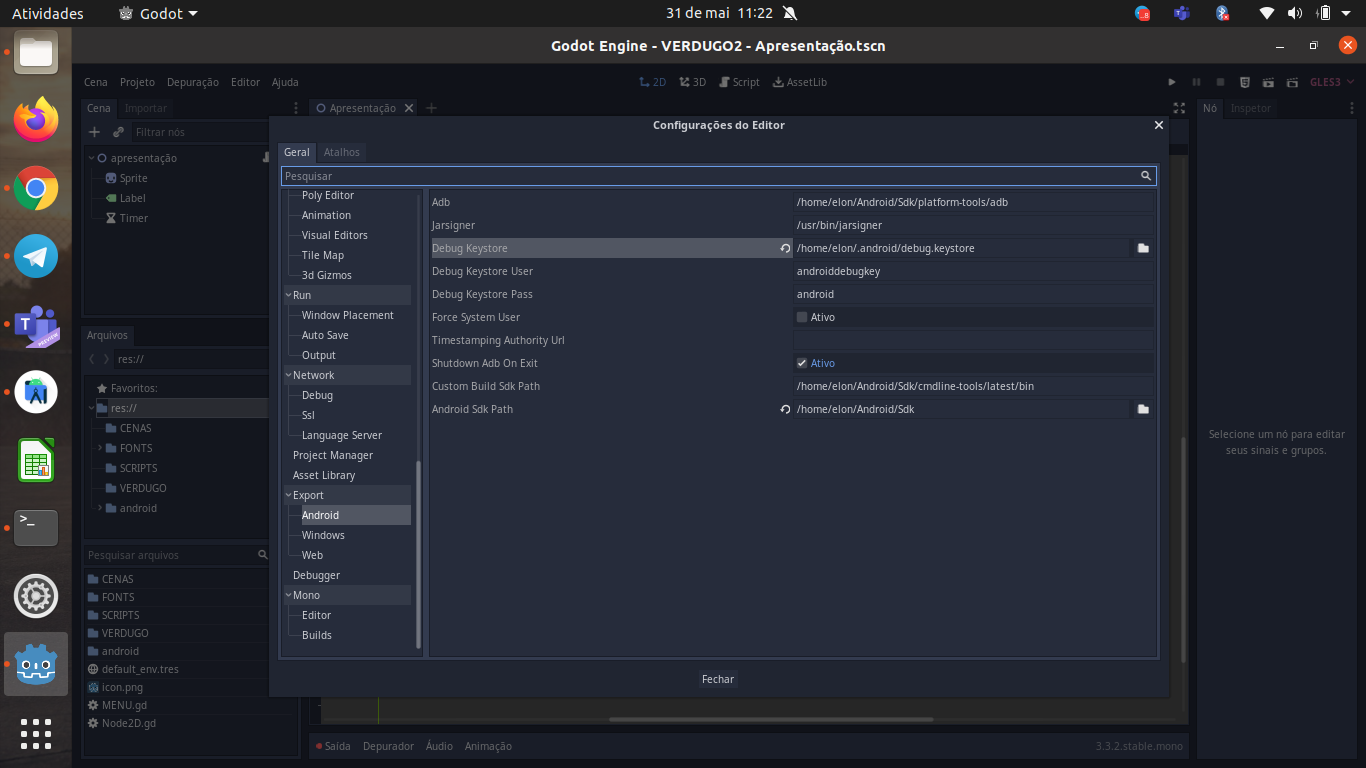
Task: Collapse the Run section
Action: coord(288,295)
